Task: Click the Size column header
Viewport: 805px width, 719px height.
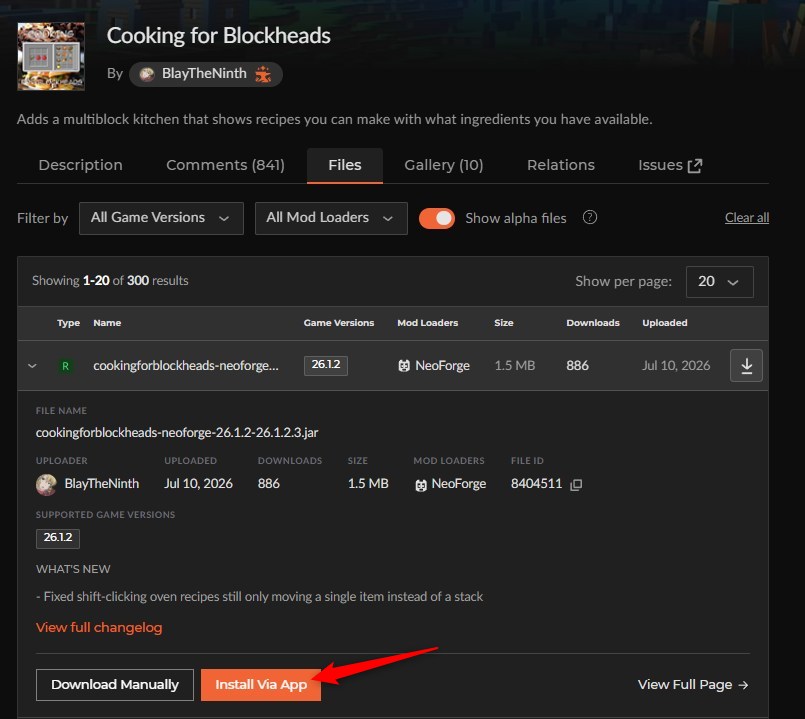Action: [504, 323]
